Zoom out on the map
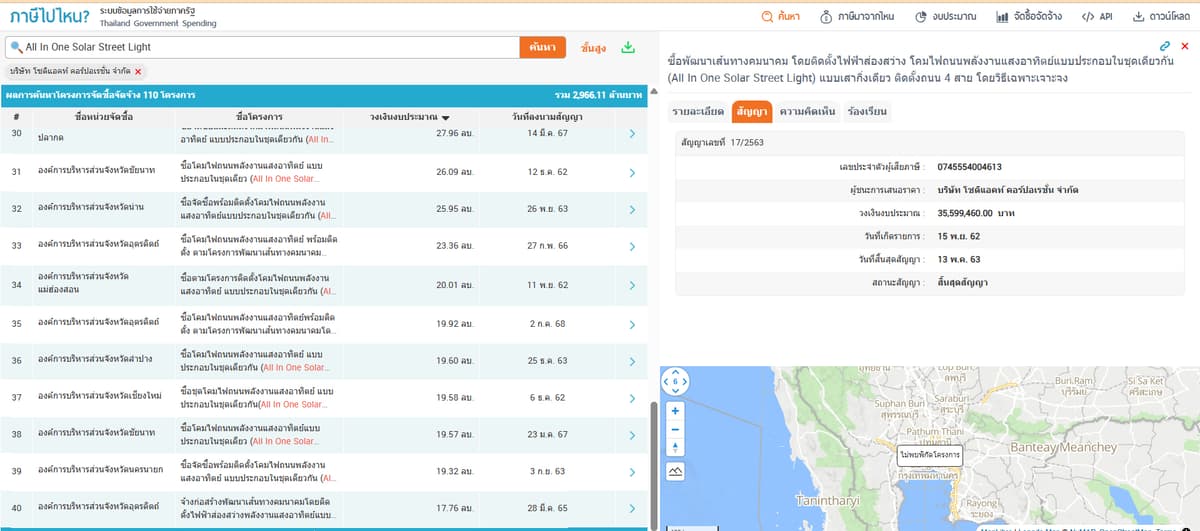 click(x=675, y=429)
